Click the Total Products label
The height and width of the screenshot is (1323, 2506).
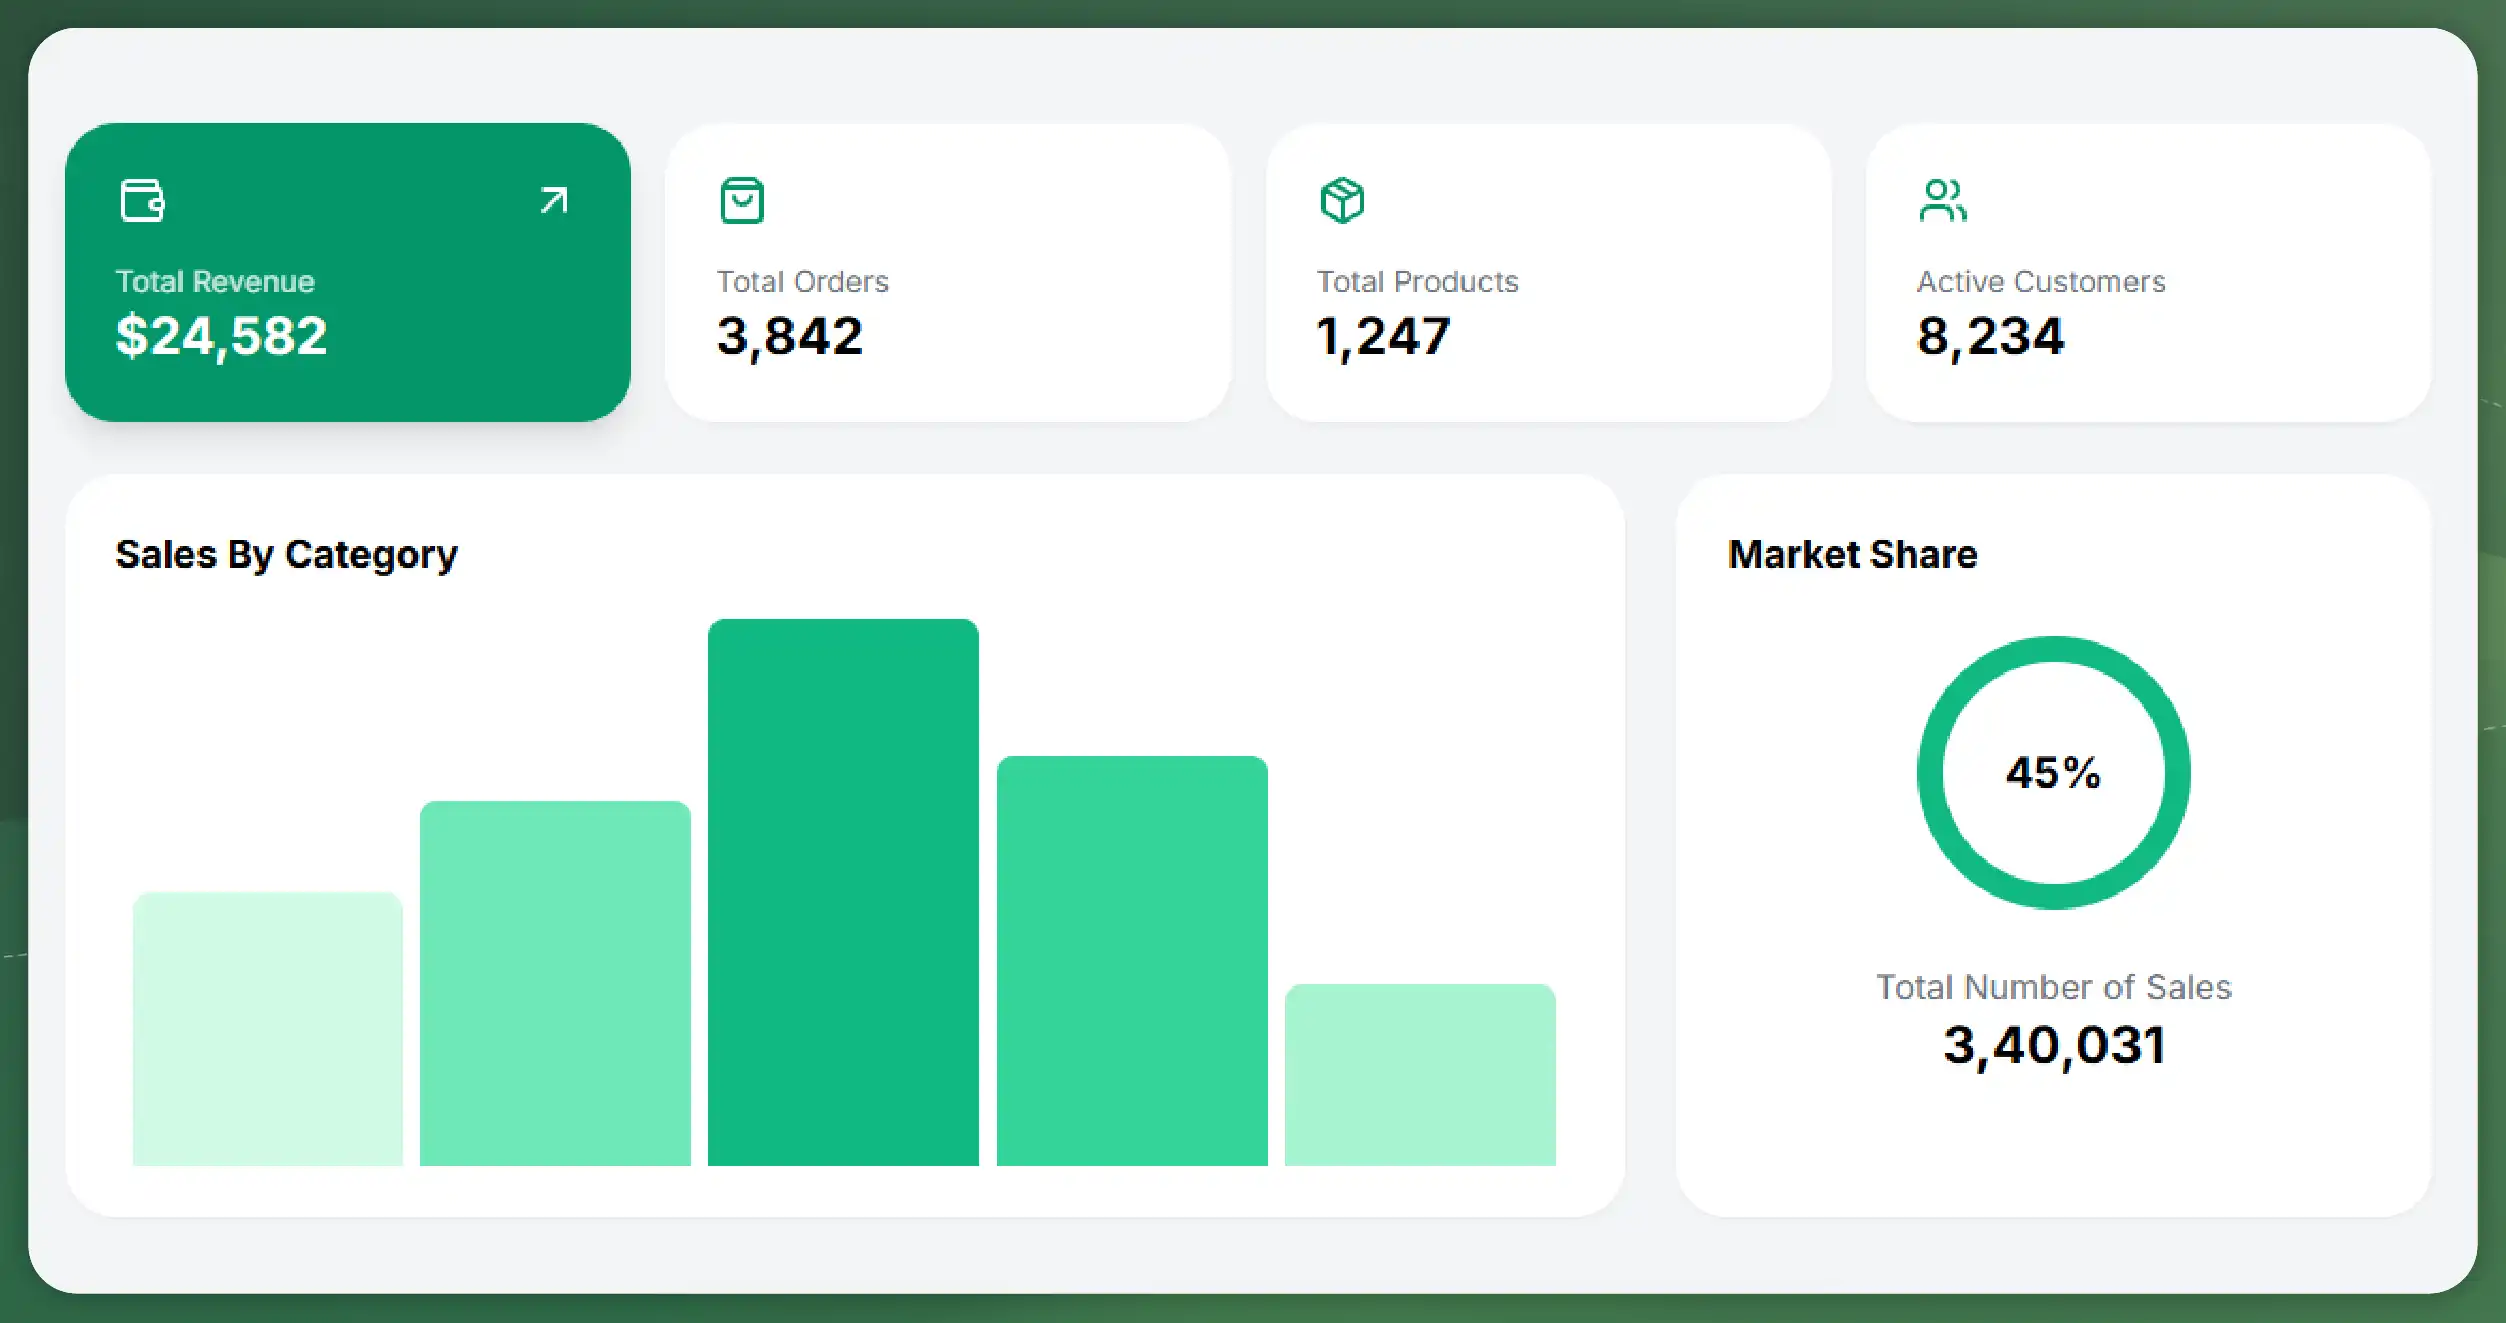click(1417, 281)
